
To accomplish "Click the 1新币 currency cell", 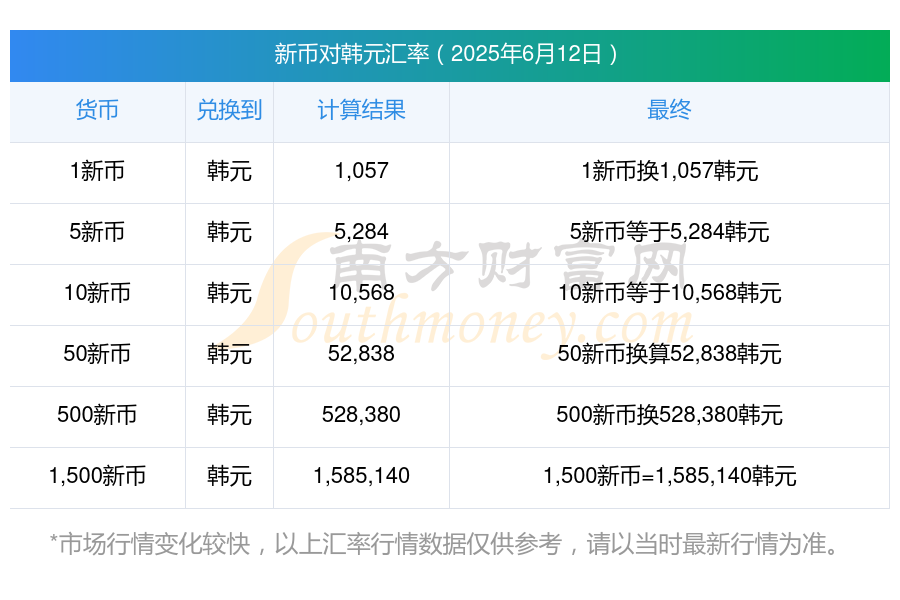I will 97,171.
